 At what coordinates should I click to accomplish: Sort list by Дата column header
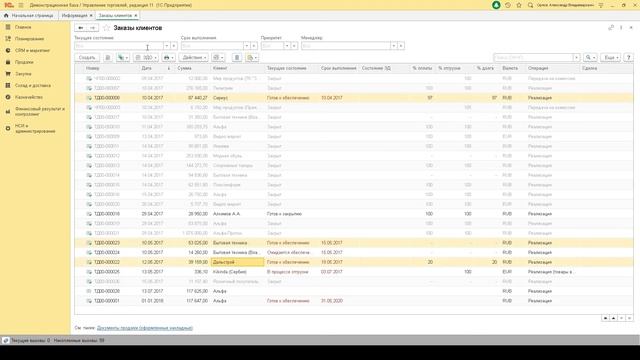pos(156,68)
